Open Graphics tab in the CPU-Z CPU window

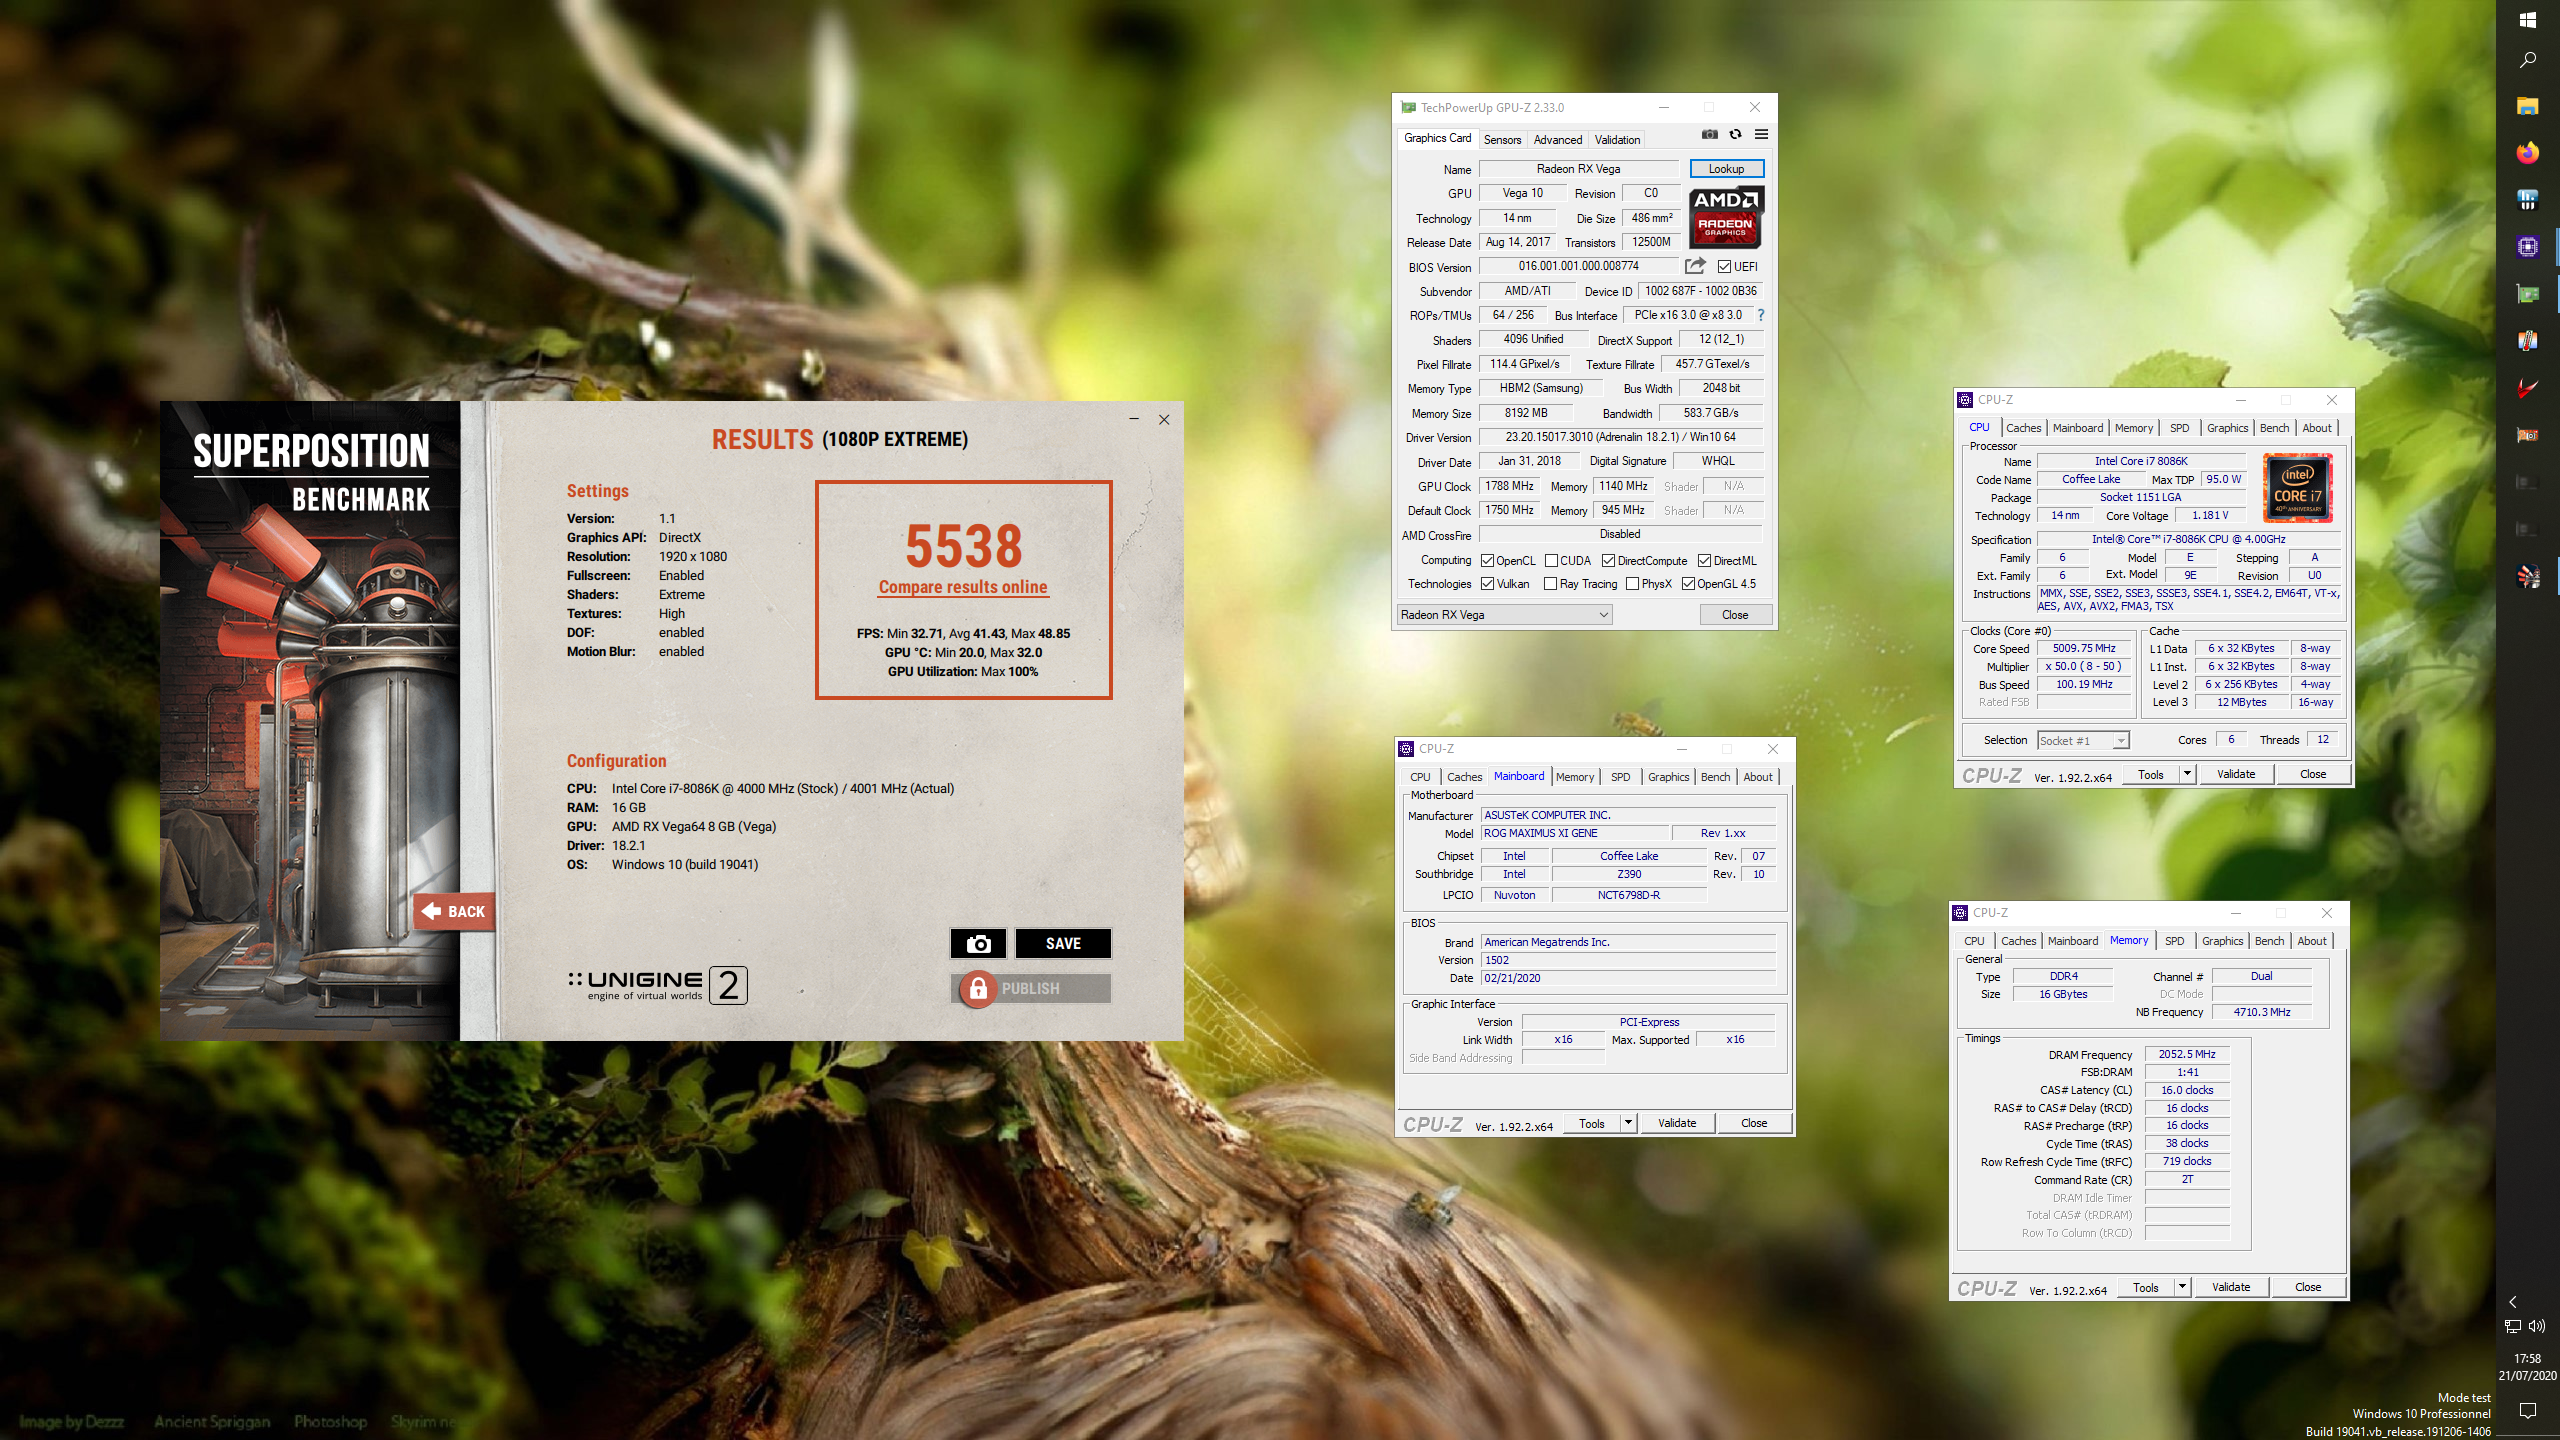pyautogui.click(x=2227, y=428)
